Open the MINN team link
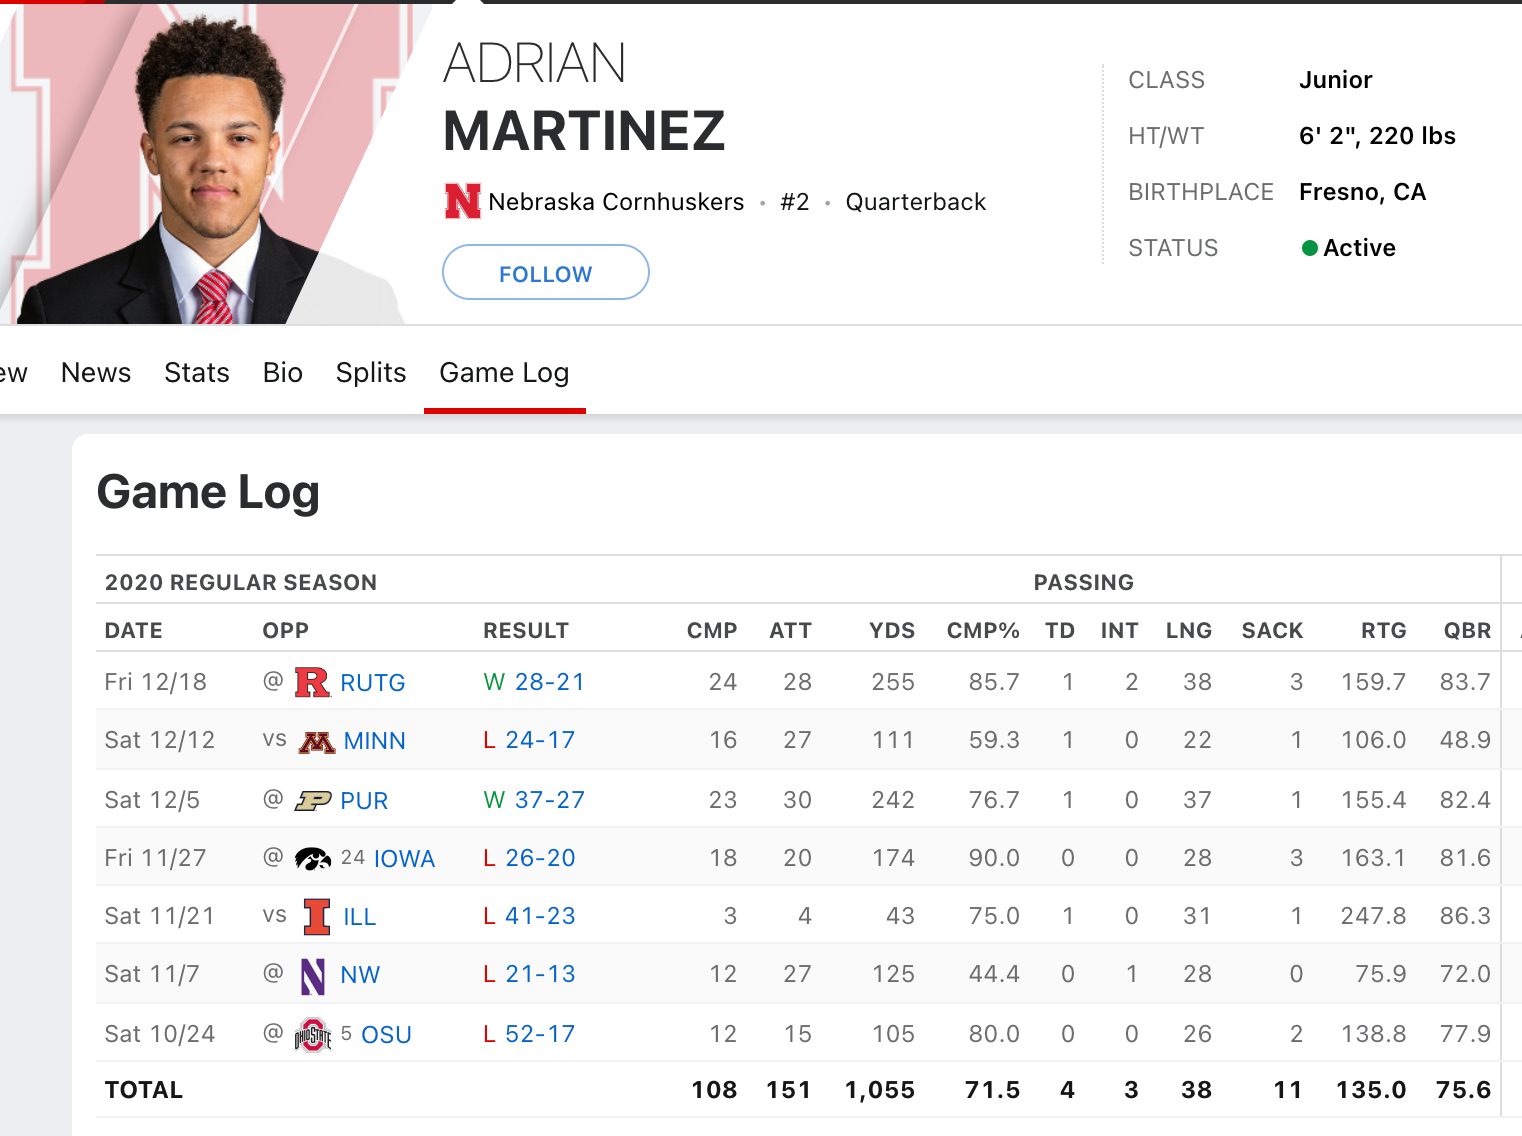 [x=375, y=741]
